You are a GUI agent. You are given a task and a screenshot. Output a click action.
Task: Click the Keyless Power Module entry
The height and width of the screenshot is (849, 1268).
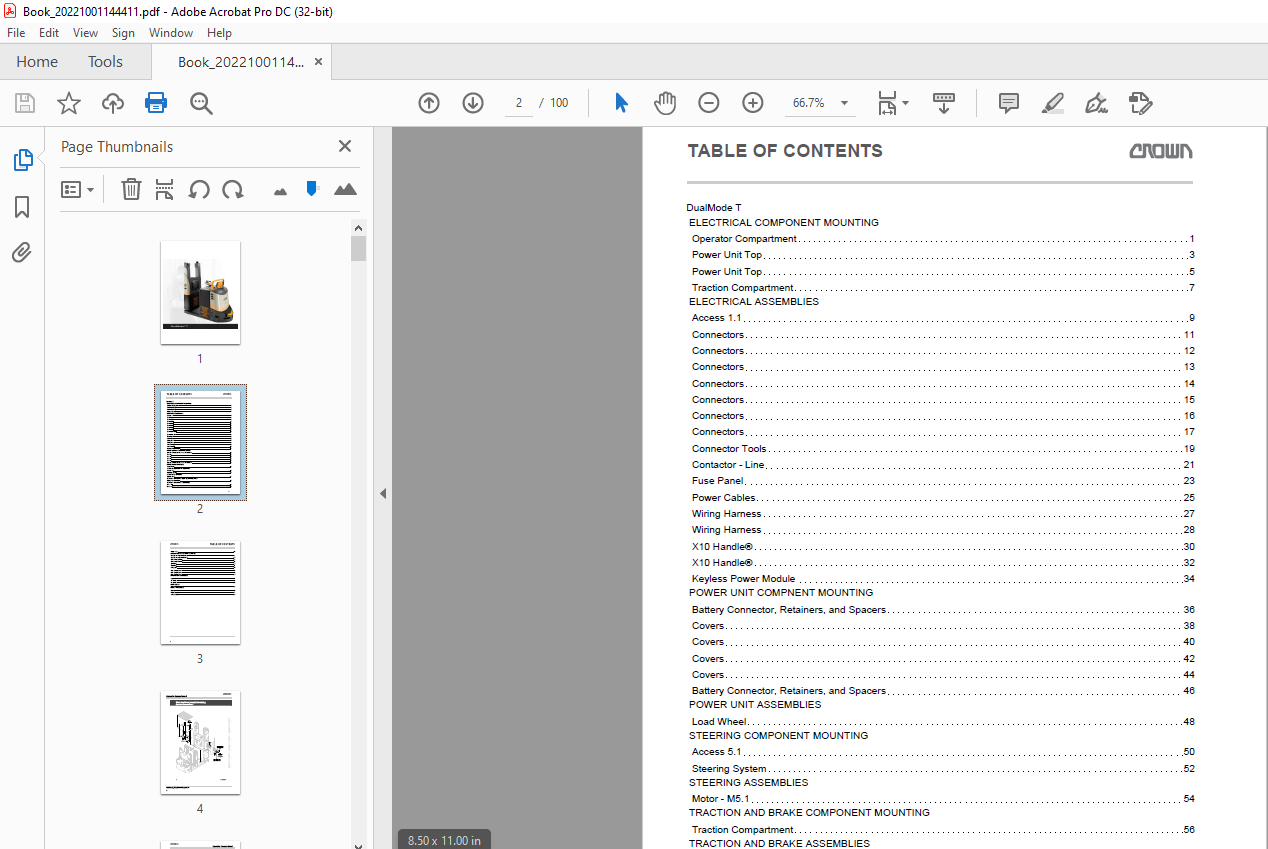(x=943, y=579)
